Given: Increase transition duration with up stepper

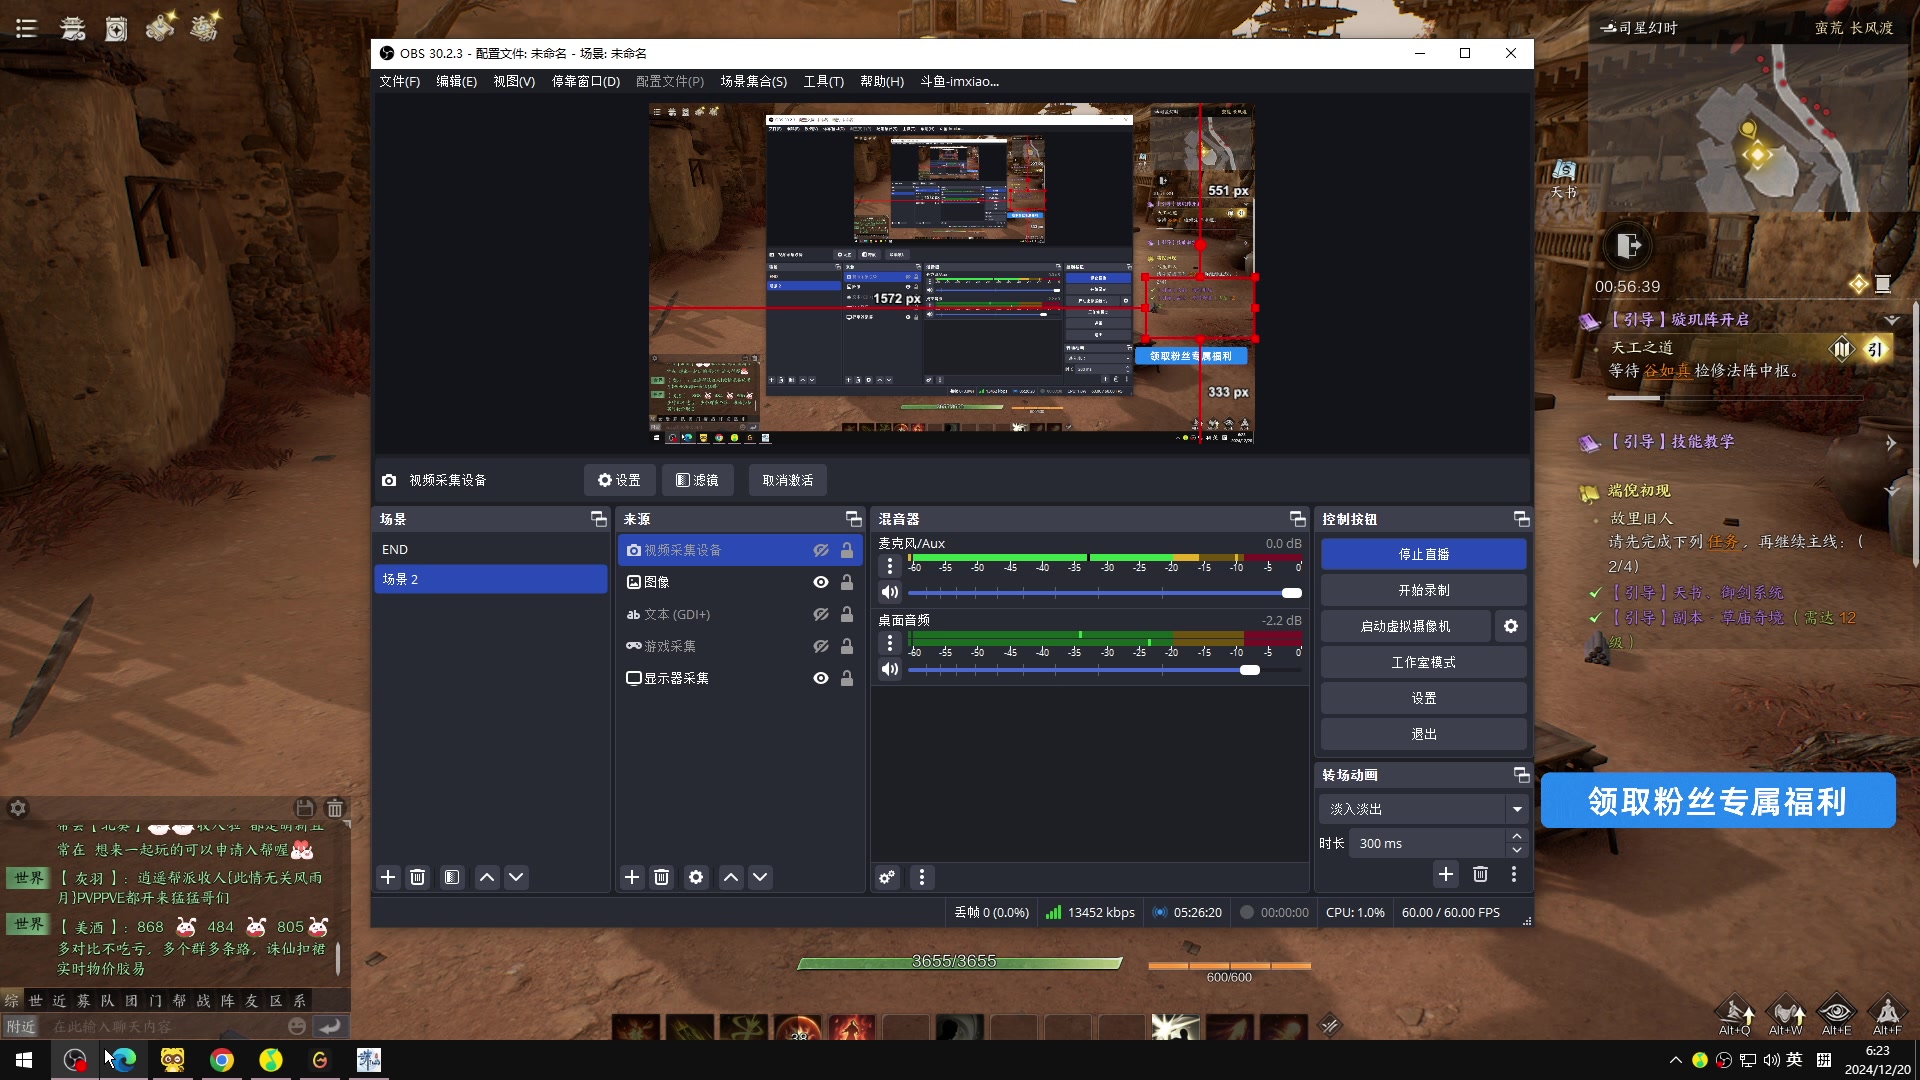Looking at the screenshot, I should 1517,836.
